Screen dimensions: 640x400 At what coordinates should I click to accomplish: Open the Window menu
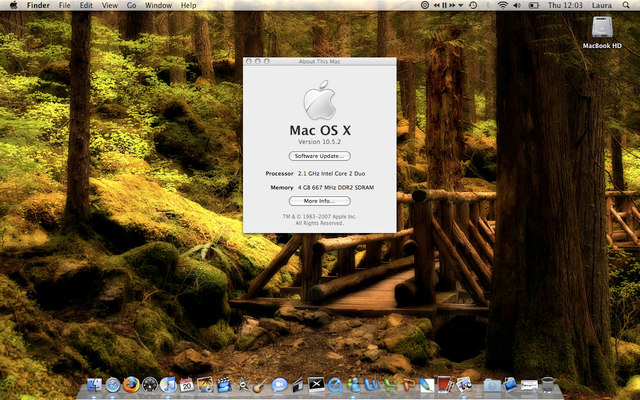tap(158, 6)
